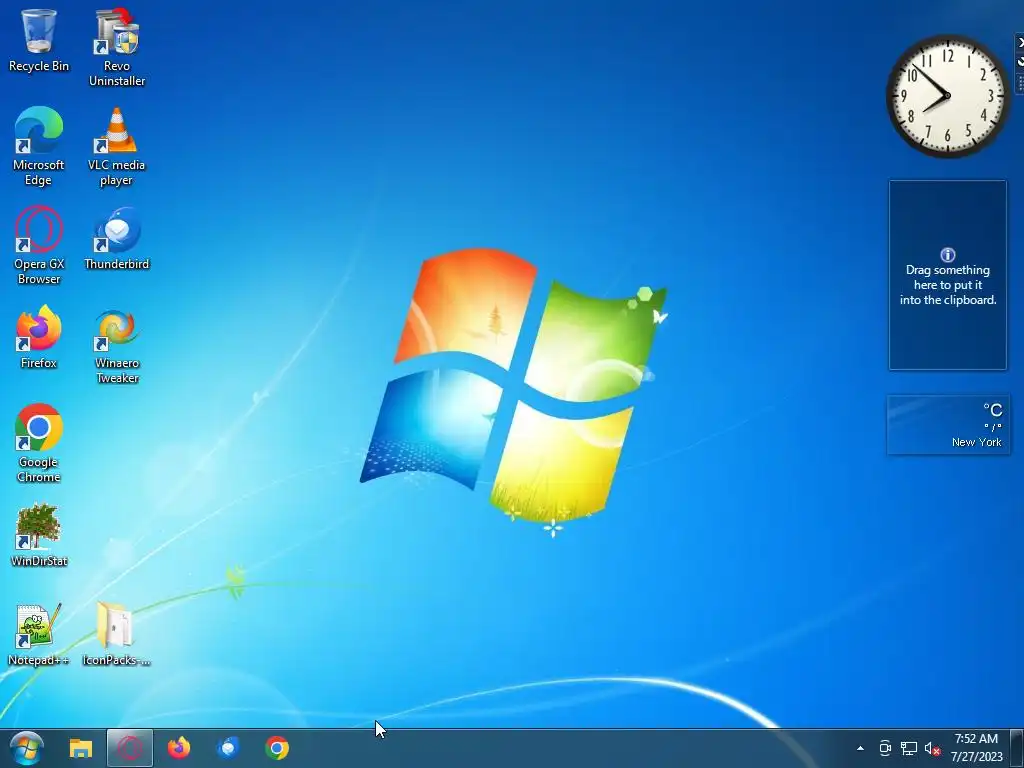Image resolution: width=1024 pixels, height=768 pixels.
Task: Open the taskbar clock showing 7:52 AM
Action: coord(976,748)
